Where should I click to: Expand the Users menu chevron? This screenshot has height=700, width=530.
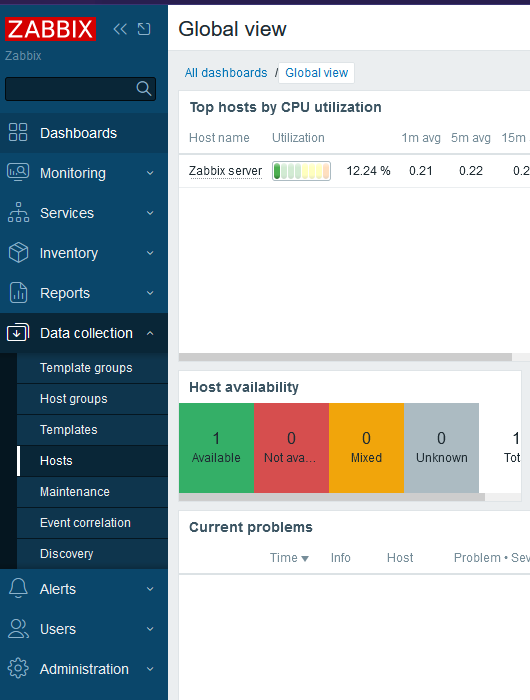pyautogui.click(x=150, y=629)
